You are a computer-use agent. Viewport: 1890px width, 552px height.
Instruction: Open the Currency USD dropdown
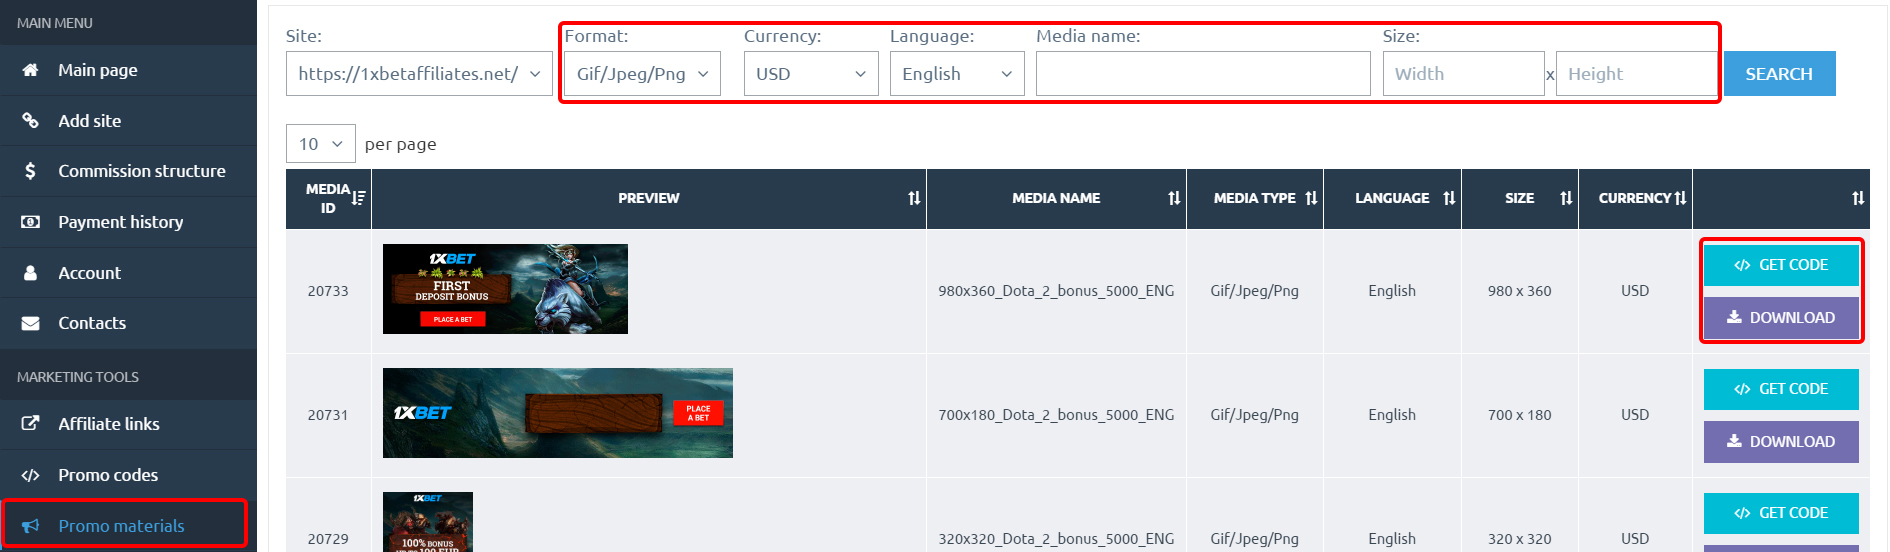click(811, 74)
